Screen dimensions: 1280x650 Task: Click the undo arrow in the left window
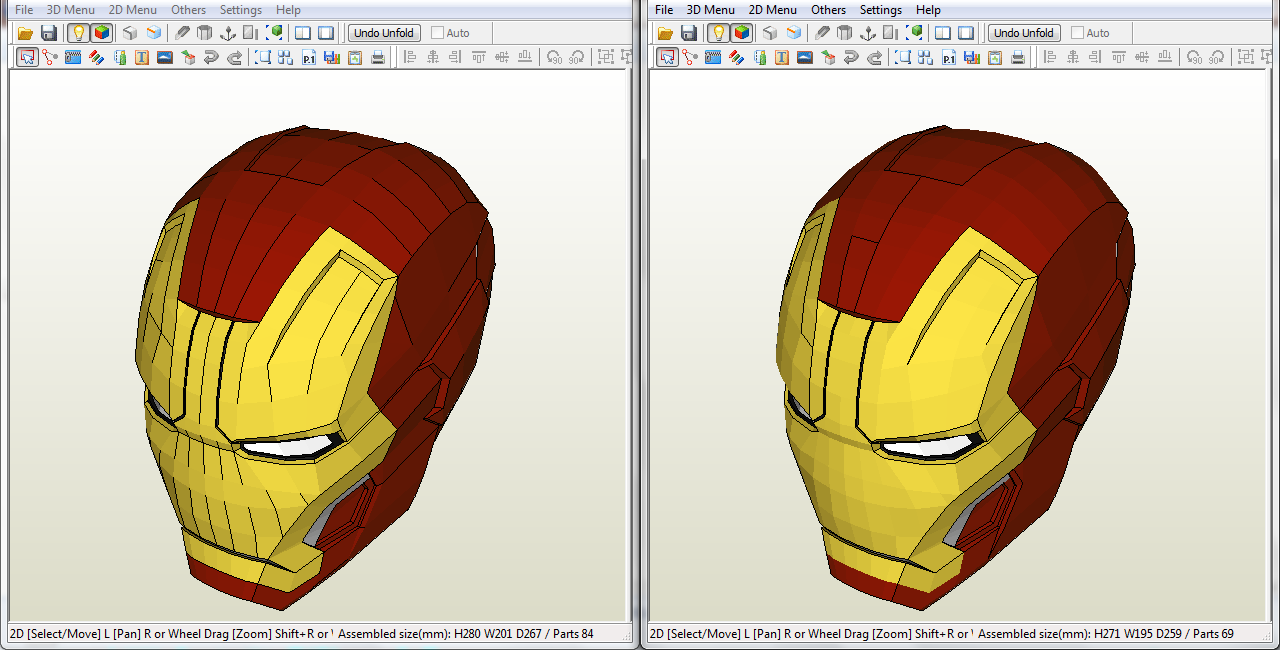click(x=211, y=57)
